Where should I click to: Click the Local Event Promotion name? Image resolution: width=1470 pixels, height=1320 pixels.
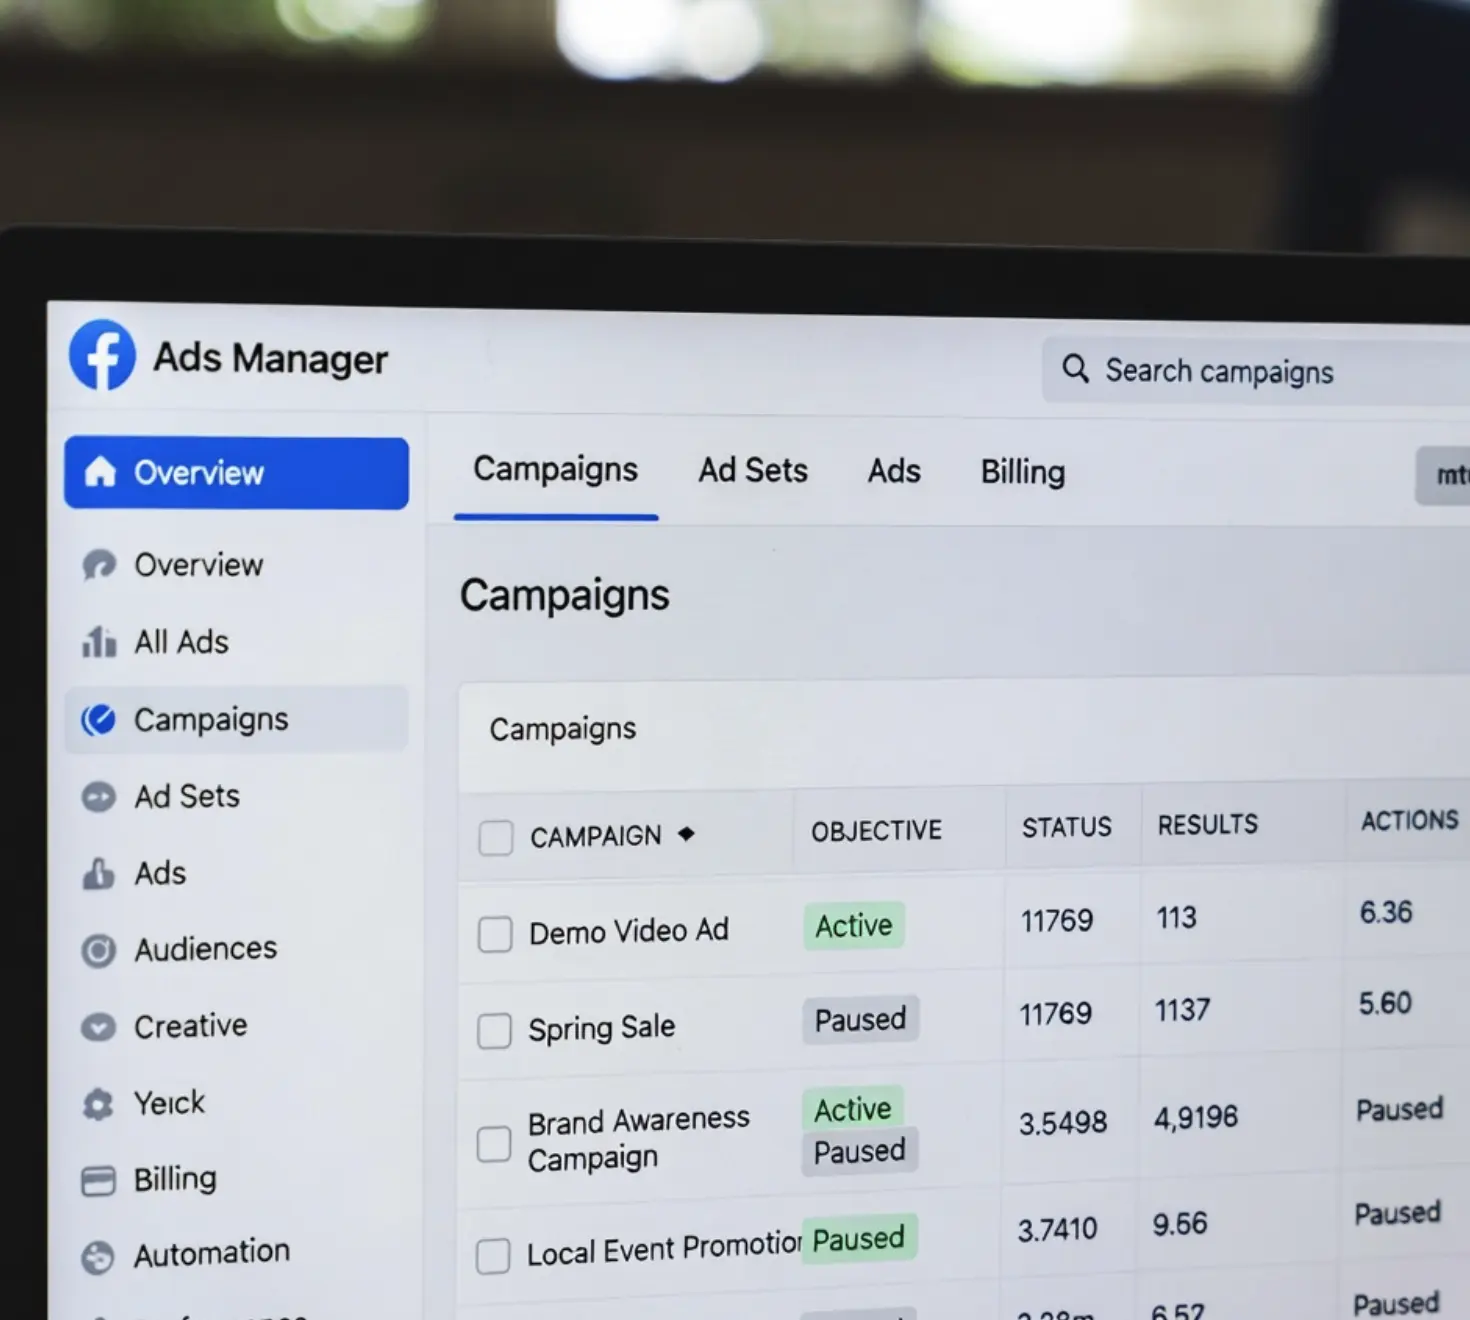(x=663, y=1248)
